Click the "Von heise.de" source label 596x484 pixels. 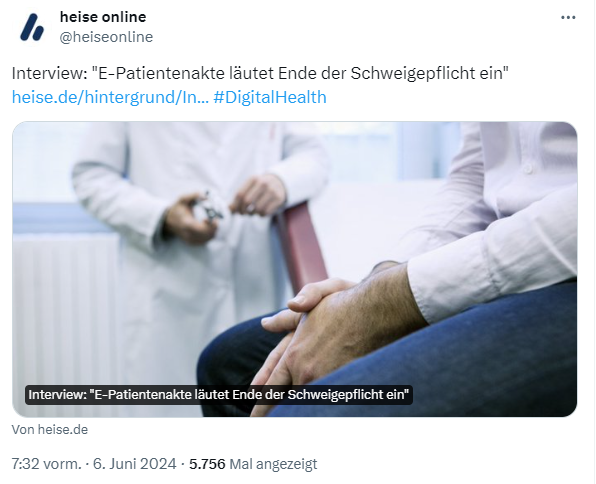tap(50, 430)
